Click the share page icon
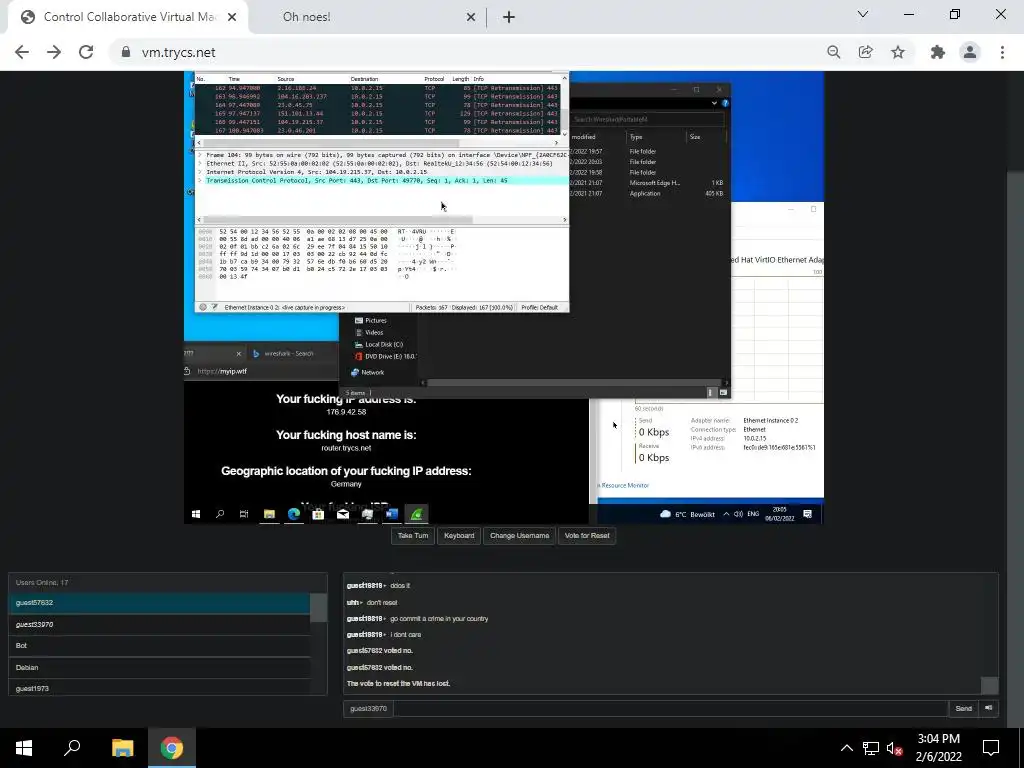 866,52
